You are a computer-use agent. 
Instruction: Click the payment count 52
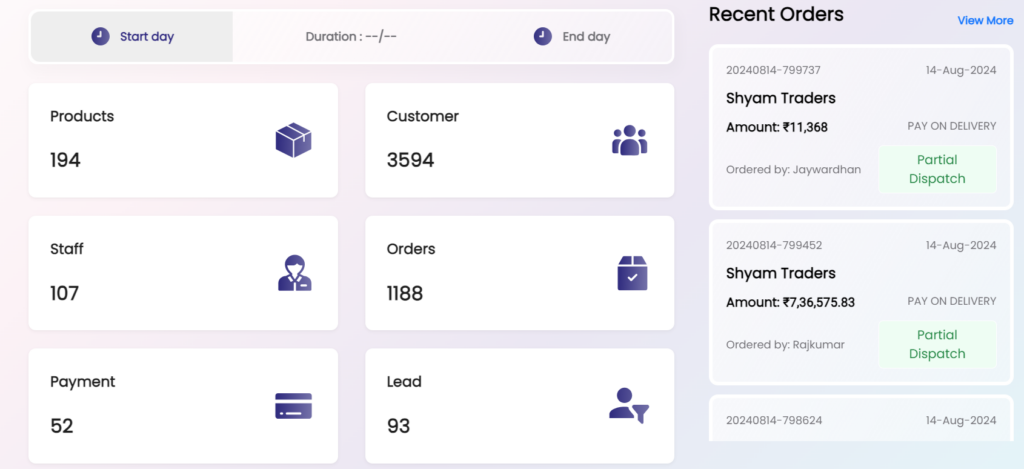pyautogui.click(x=62, y=426)
